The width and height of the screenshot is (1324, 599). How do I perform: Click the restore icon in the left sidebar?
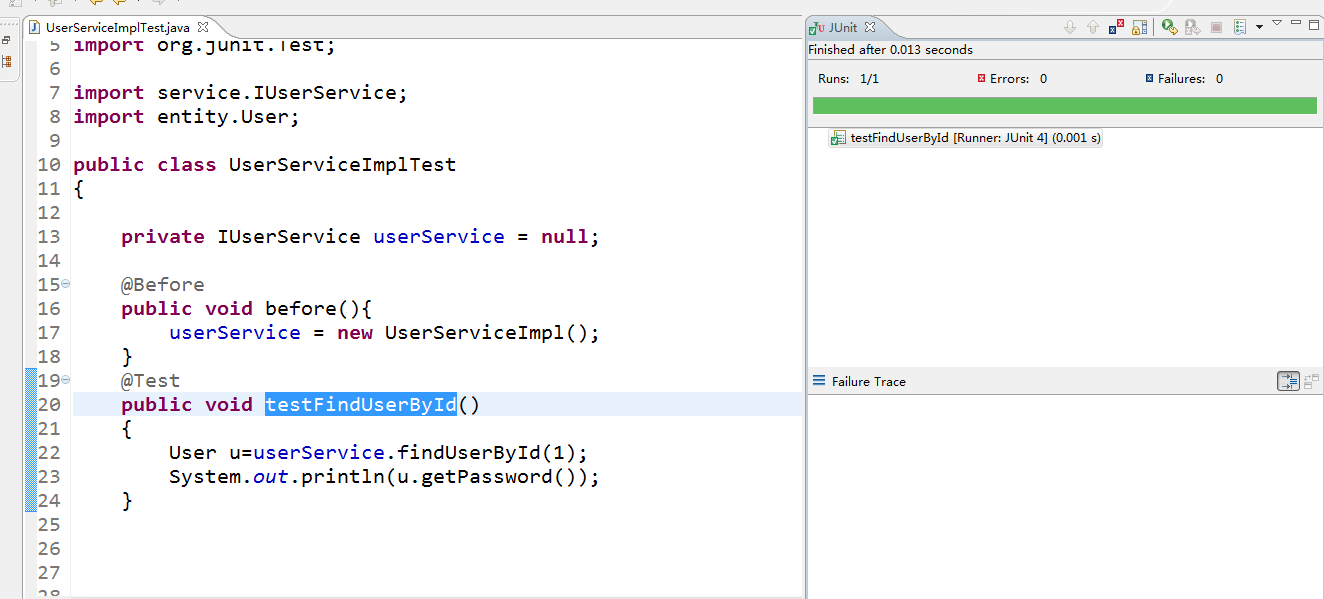[7, 40]
